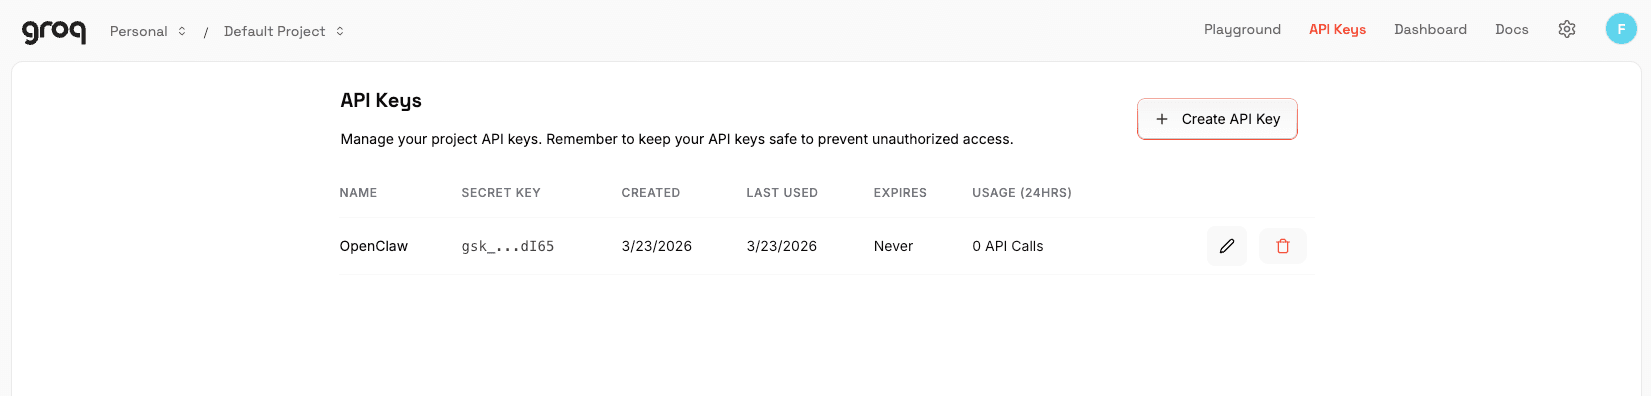
Task: Open the user avatar F menu
Action: (1621, 29)
